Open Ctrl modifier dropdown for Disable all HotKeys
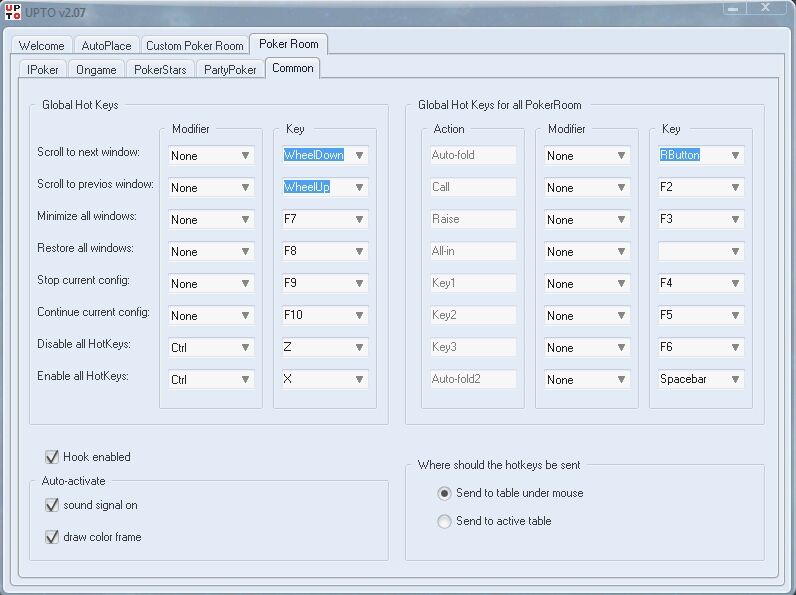The width and height of the screenshot is (796, 595). point(211,347)
